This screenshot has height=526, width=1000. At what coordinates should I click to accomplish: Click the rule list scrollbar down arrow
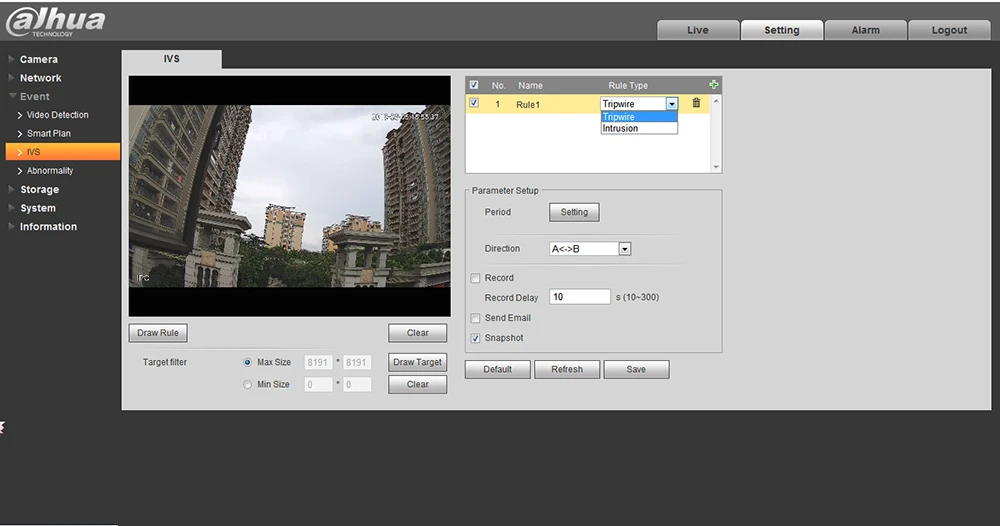tap(716, 167)
